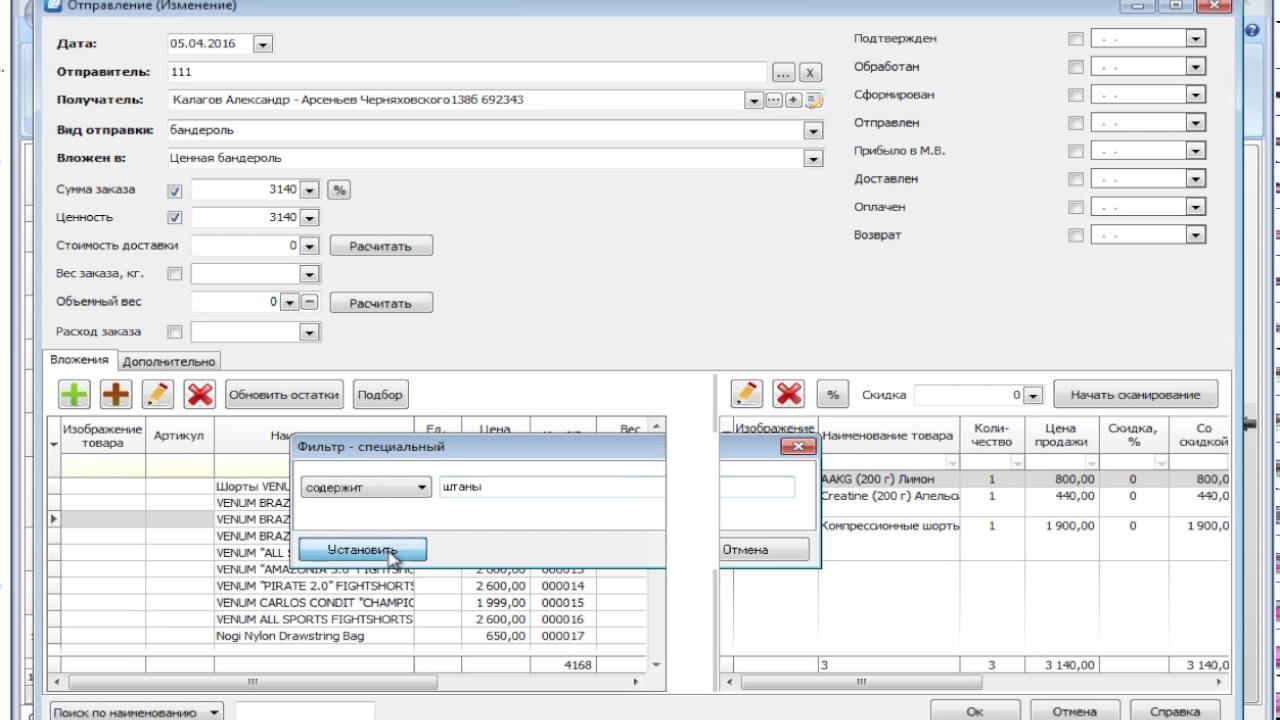The width and height of the screenshot is (1280, 720).
Task: Click the pencil edit icon in right panel
Action: click(747, 395)
